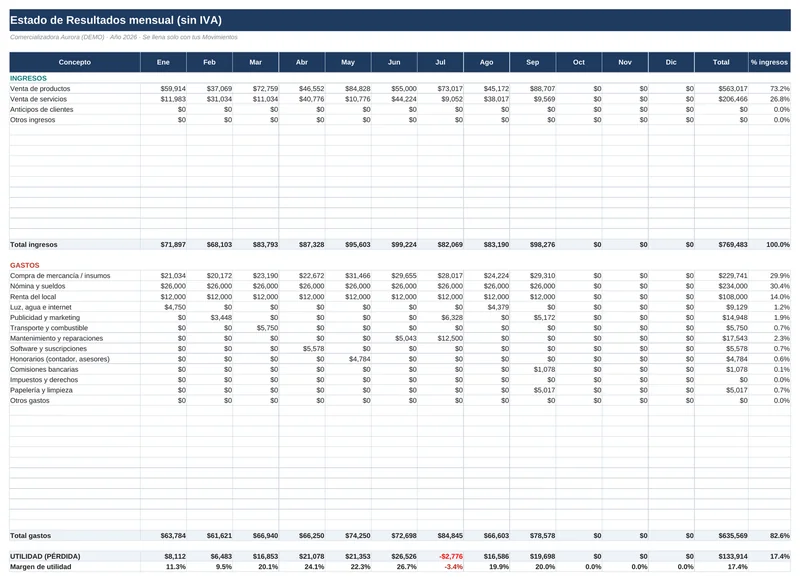The image size is (800, 581).
Task: Select the 'Otros gastos' row label
Action: pyautogui.click(x=30, y=401)
